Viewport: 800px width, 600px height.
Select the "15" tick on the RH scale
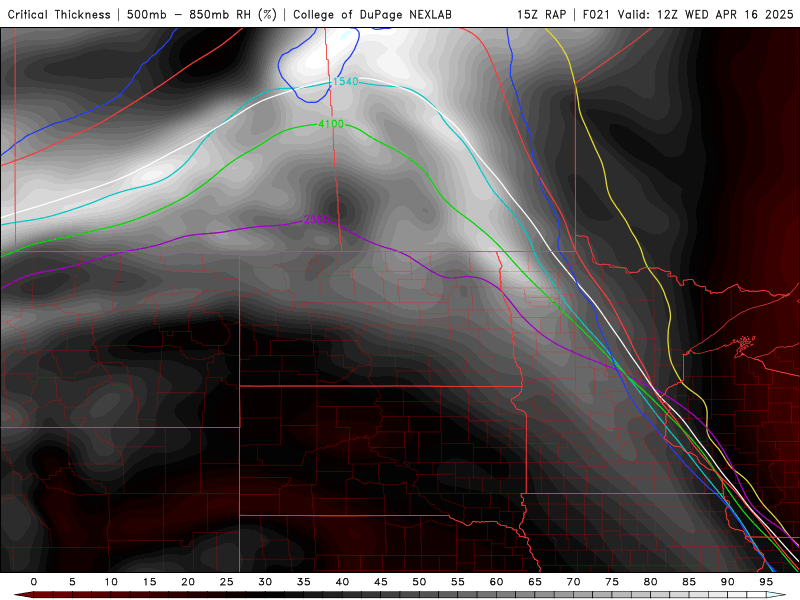coord(149,582)
